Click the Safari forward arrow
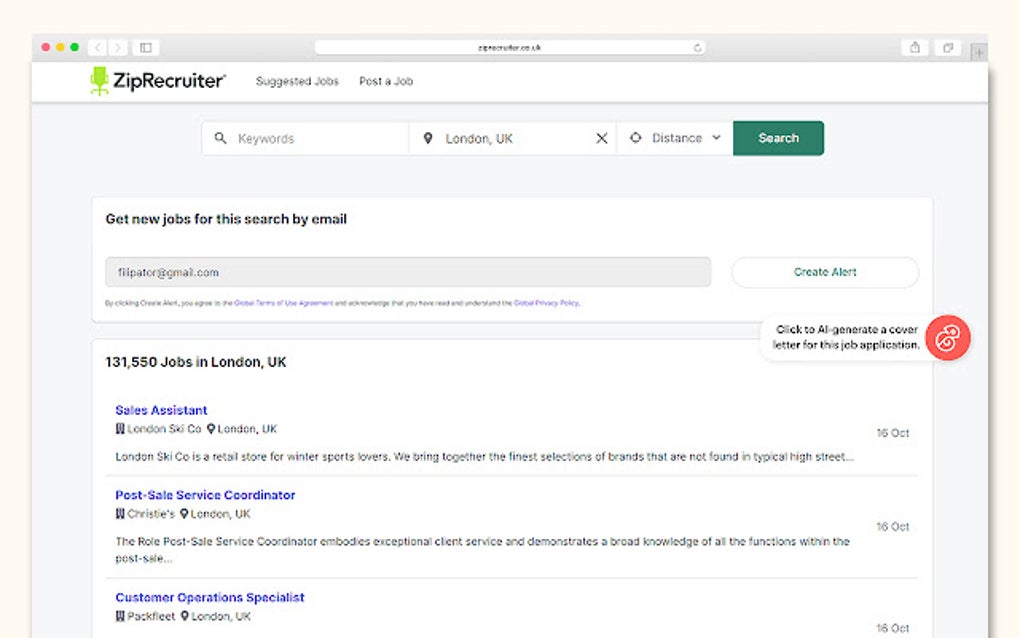This screenshot has width=1020, height=638. click(119, 47)
